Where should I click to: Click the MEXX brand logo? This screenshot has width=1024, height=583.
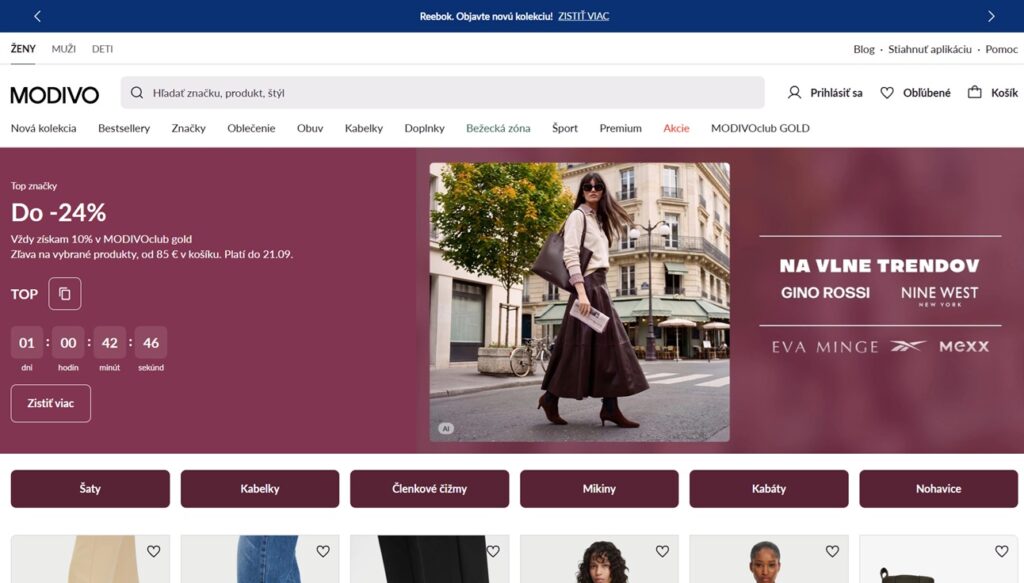964,347
